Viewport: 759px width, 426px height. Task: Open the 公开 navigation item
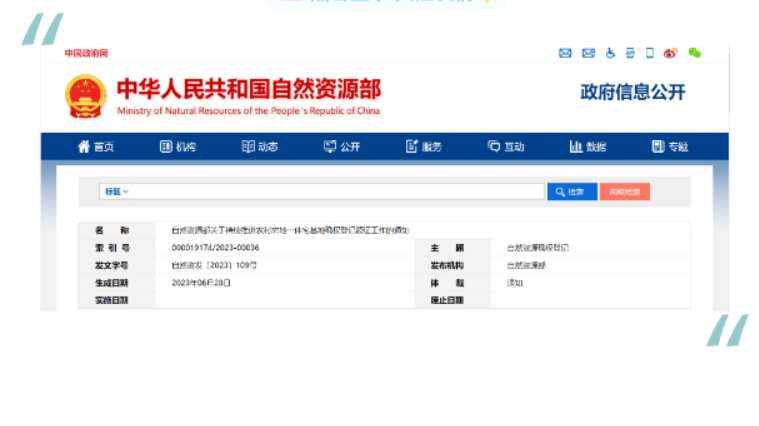coord(342,147)
